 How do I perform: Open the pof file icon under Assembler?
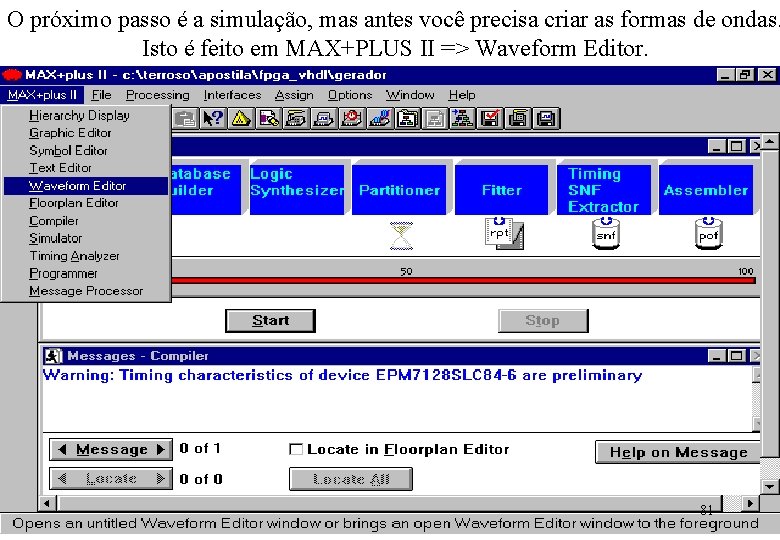708,234
